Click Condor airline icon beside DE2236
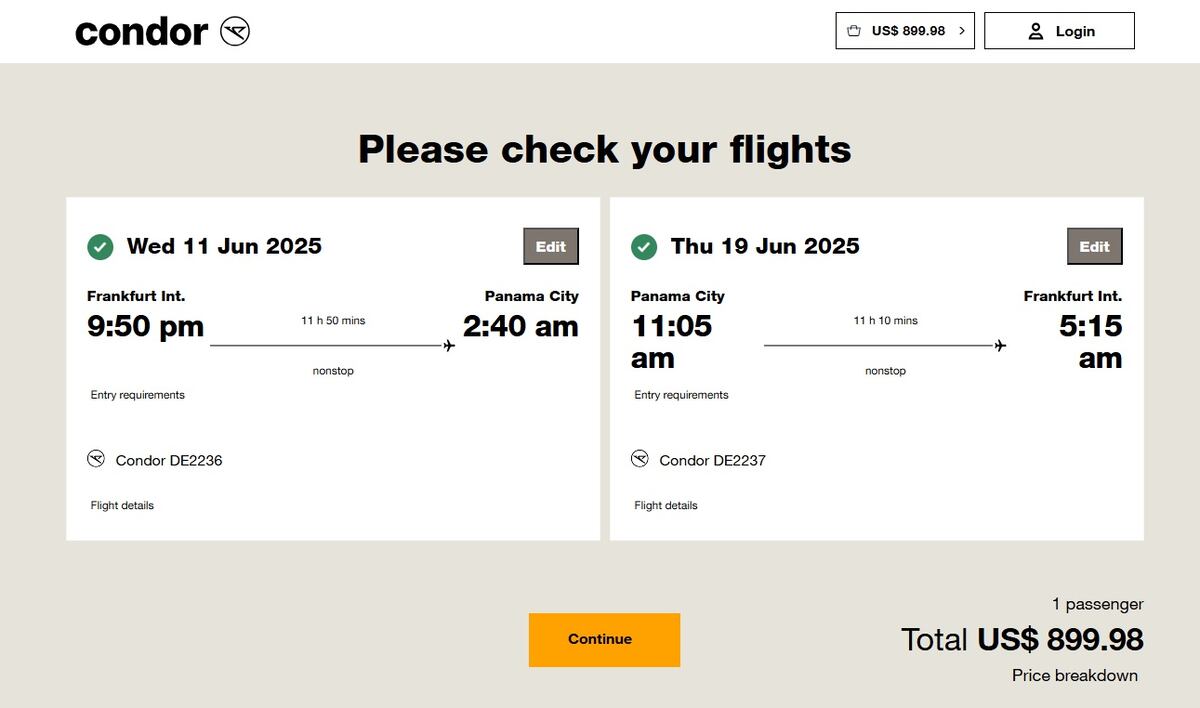The width and height of the screenshot is (1200, 708). (96, 459)
